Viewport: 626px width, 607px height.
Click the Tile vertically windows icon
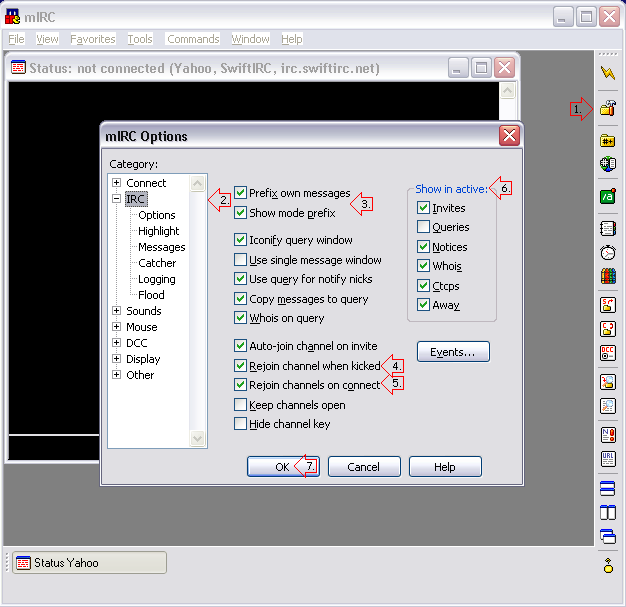tap(608, 512)
